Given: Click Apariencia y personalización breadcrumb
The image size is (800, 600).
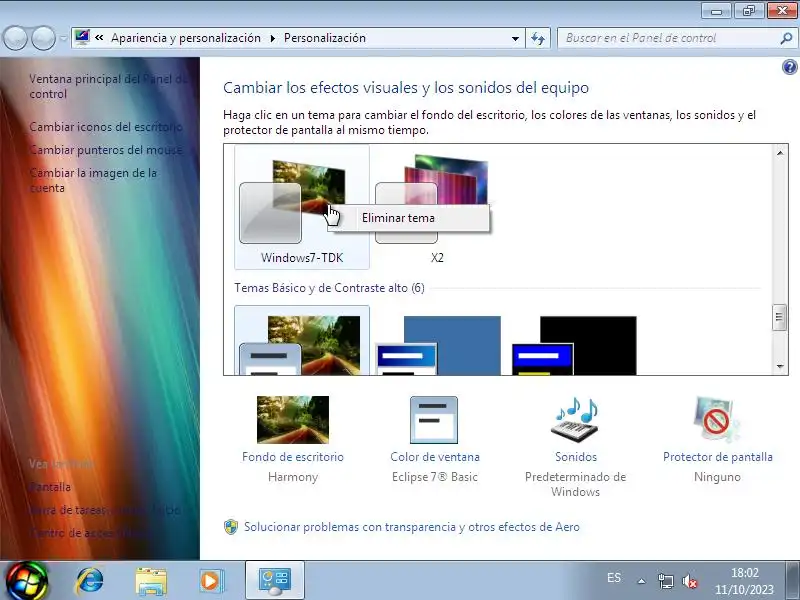Looking at the screenshot, I should 186,38.
